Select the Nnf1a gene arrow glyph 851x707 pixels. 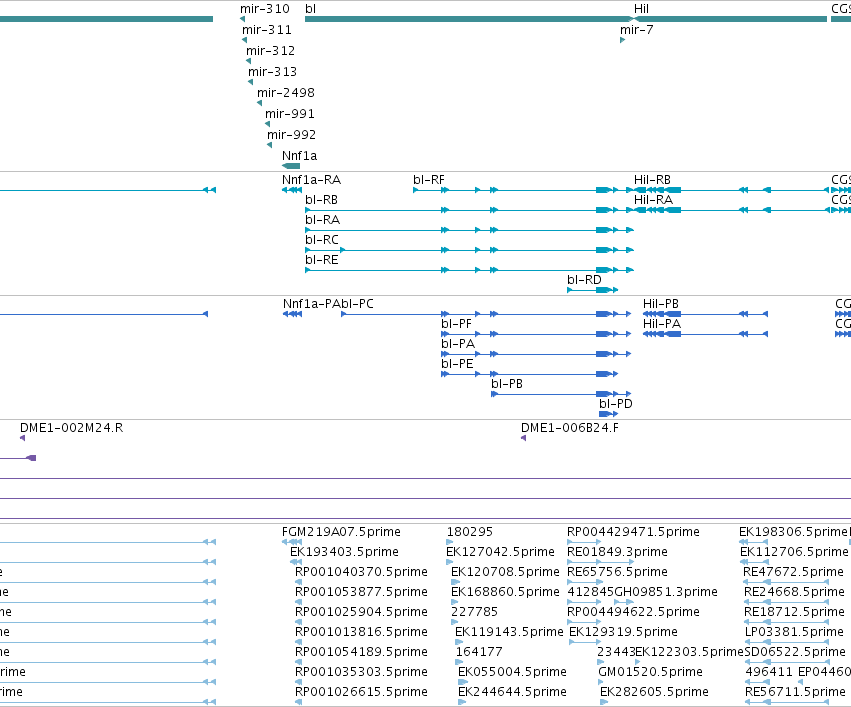click(x=291, y=166)
